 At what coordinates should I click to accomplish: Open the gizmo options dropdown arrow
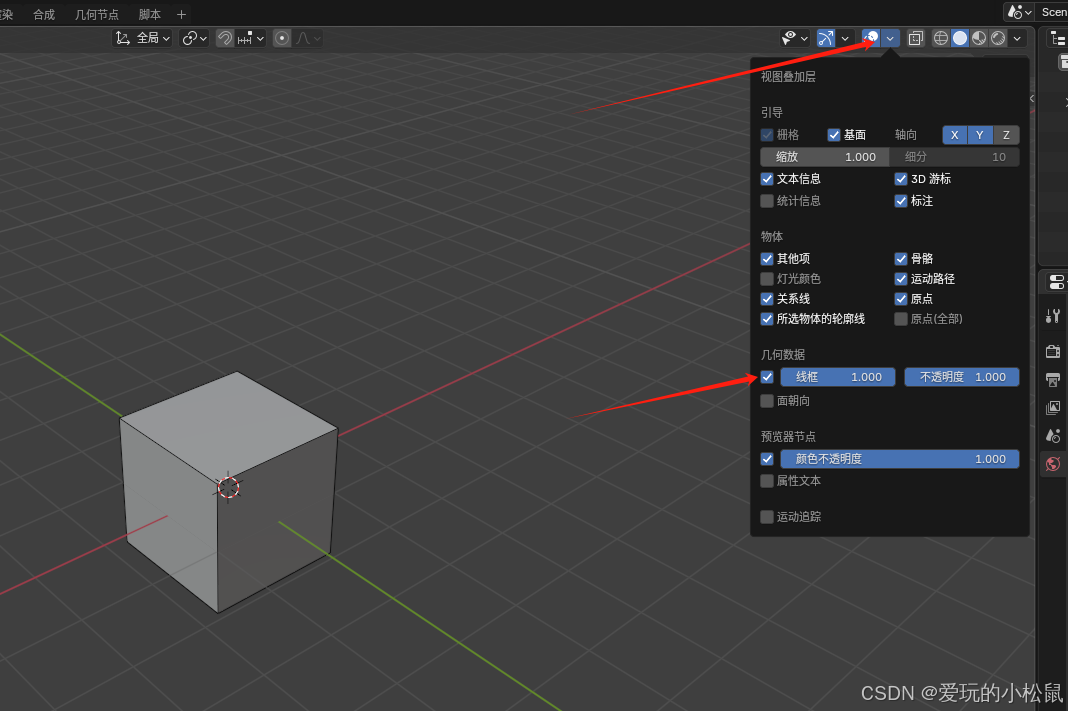pos(845,39)
